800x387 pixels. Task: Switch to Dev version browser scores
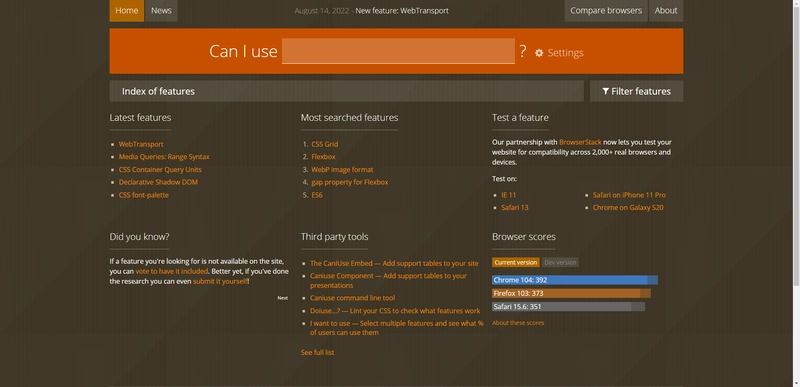[560, 263]
